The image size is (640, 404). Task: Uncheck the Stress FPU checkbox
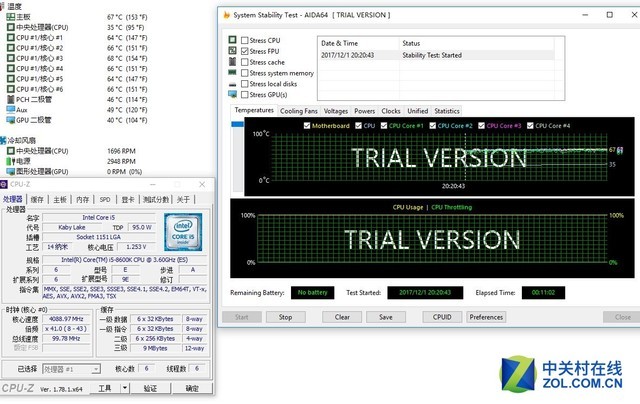coord(245,52)
